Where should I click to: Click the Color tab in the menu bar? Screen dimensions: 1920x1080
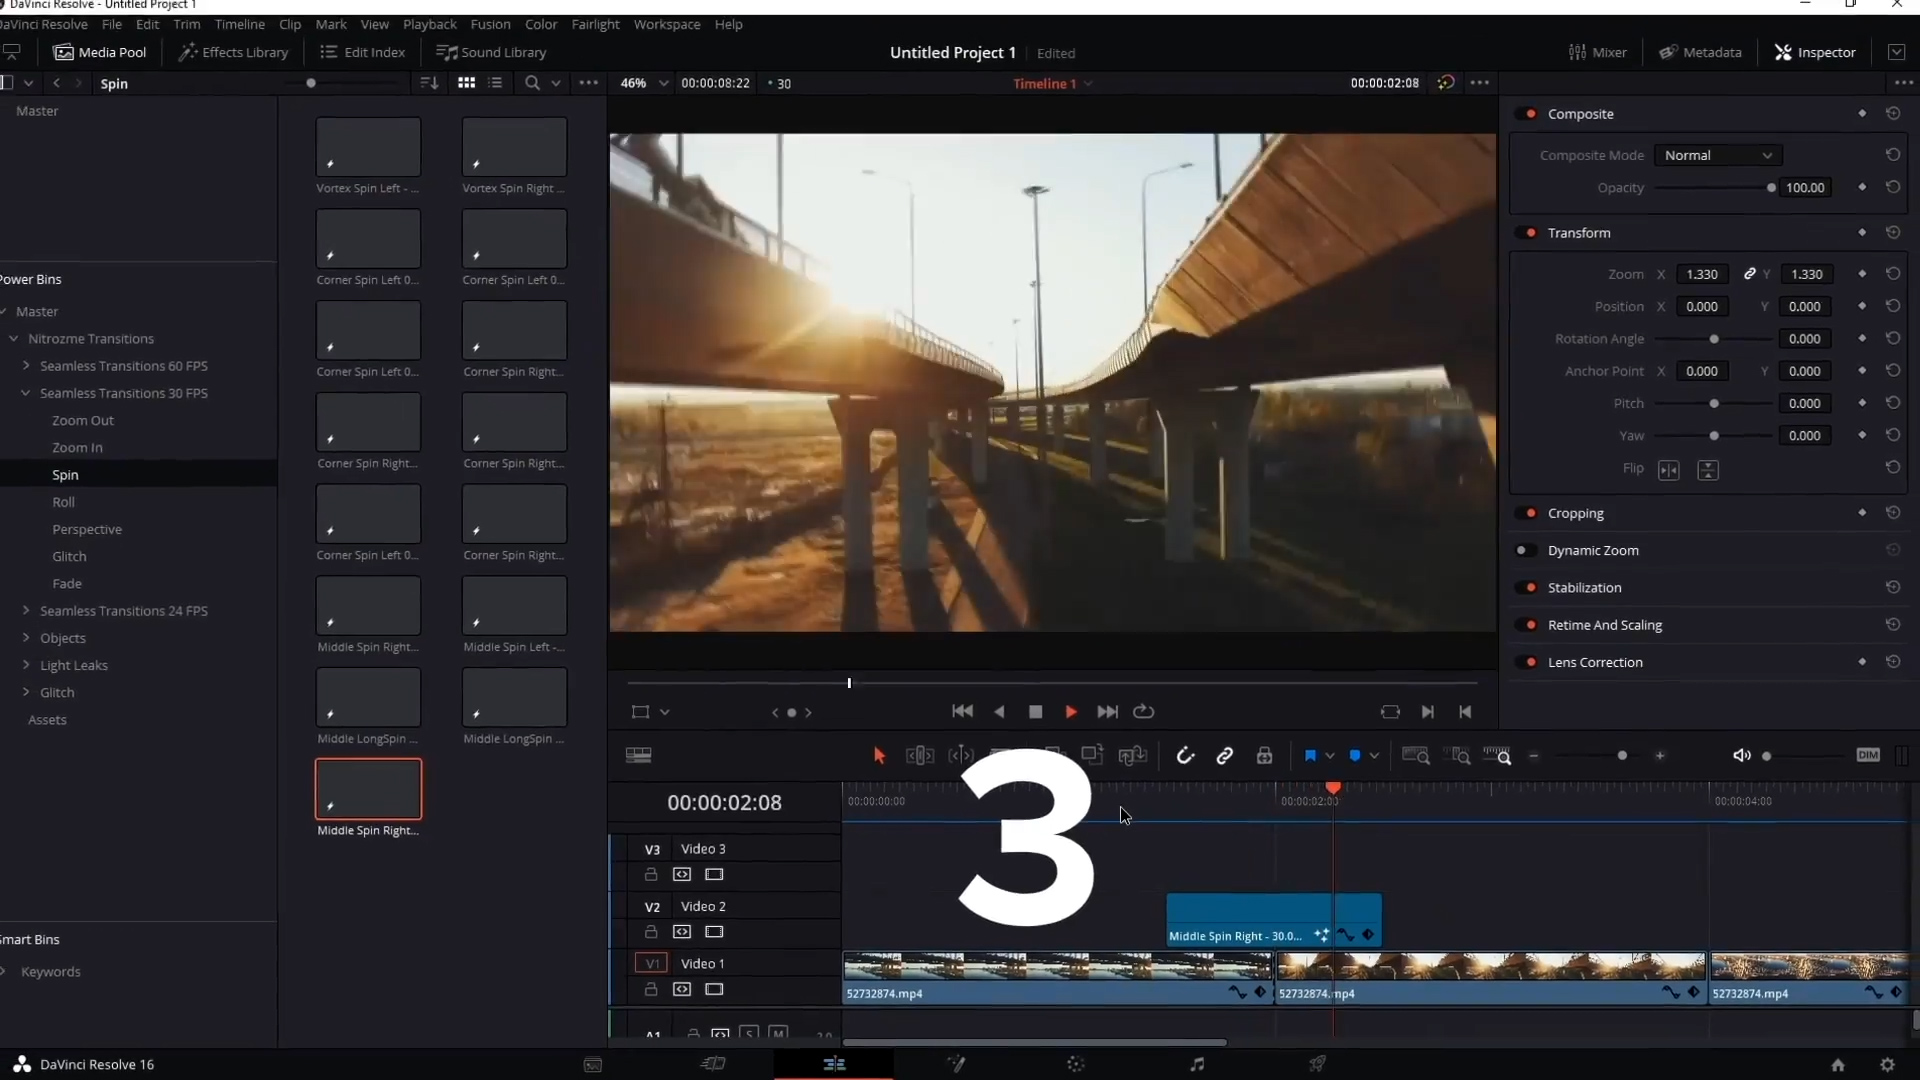(x=541, y=24)
